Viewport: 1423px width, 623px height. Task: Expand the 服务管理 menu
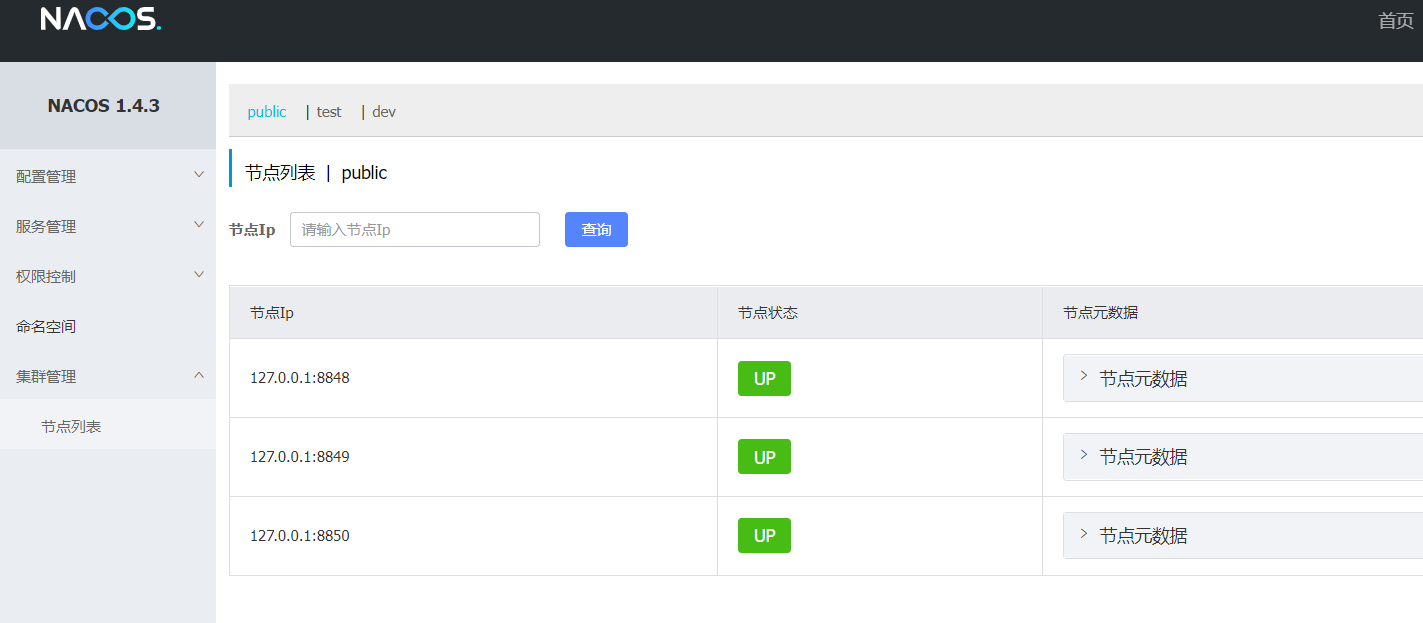click(108, 226)
